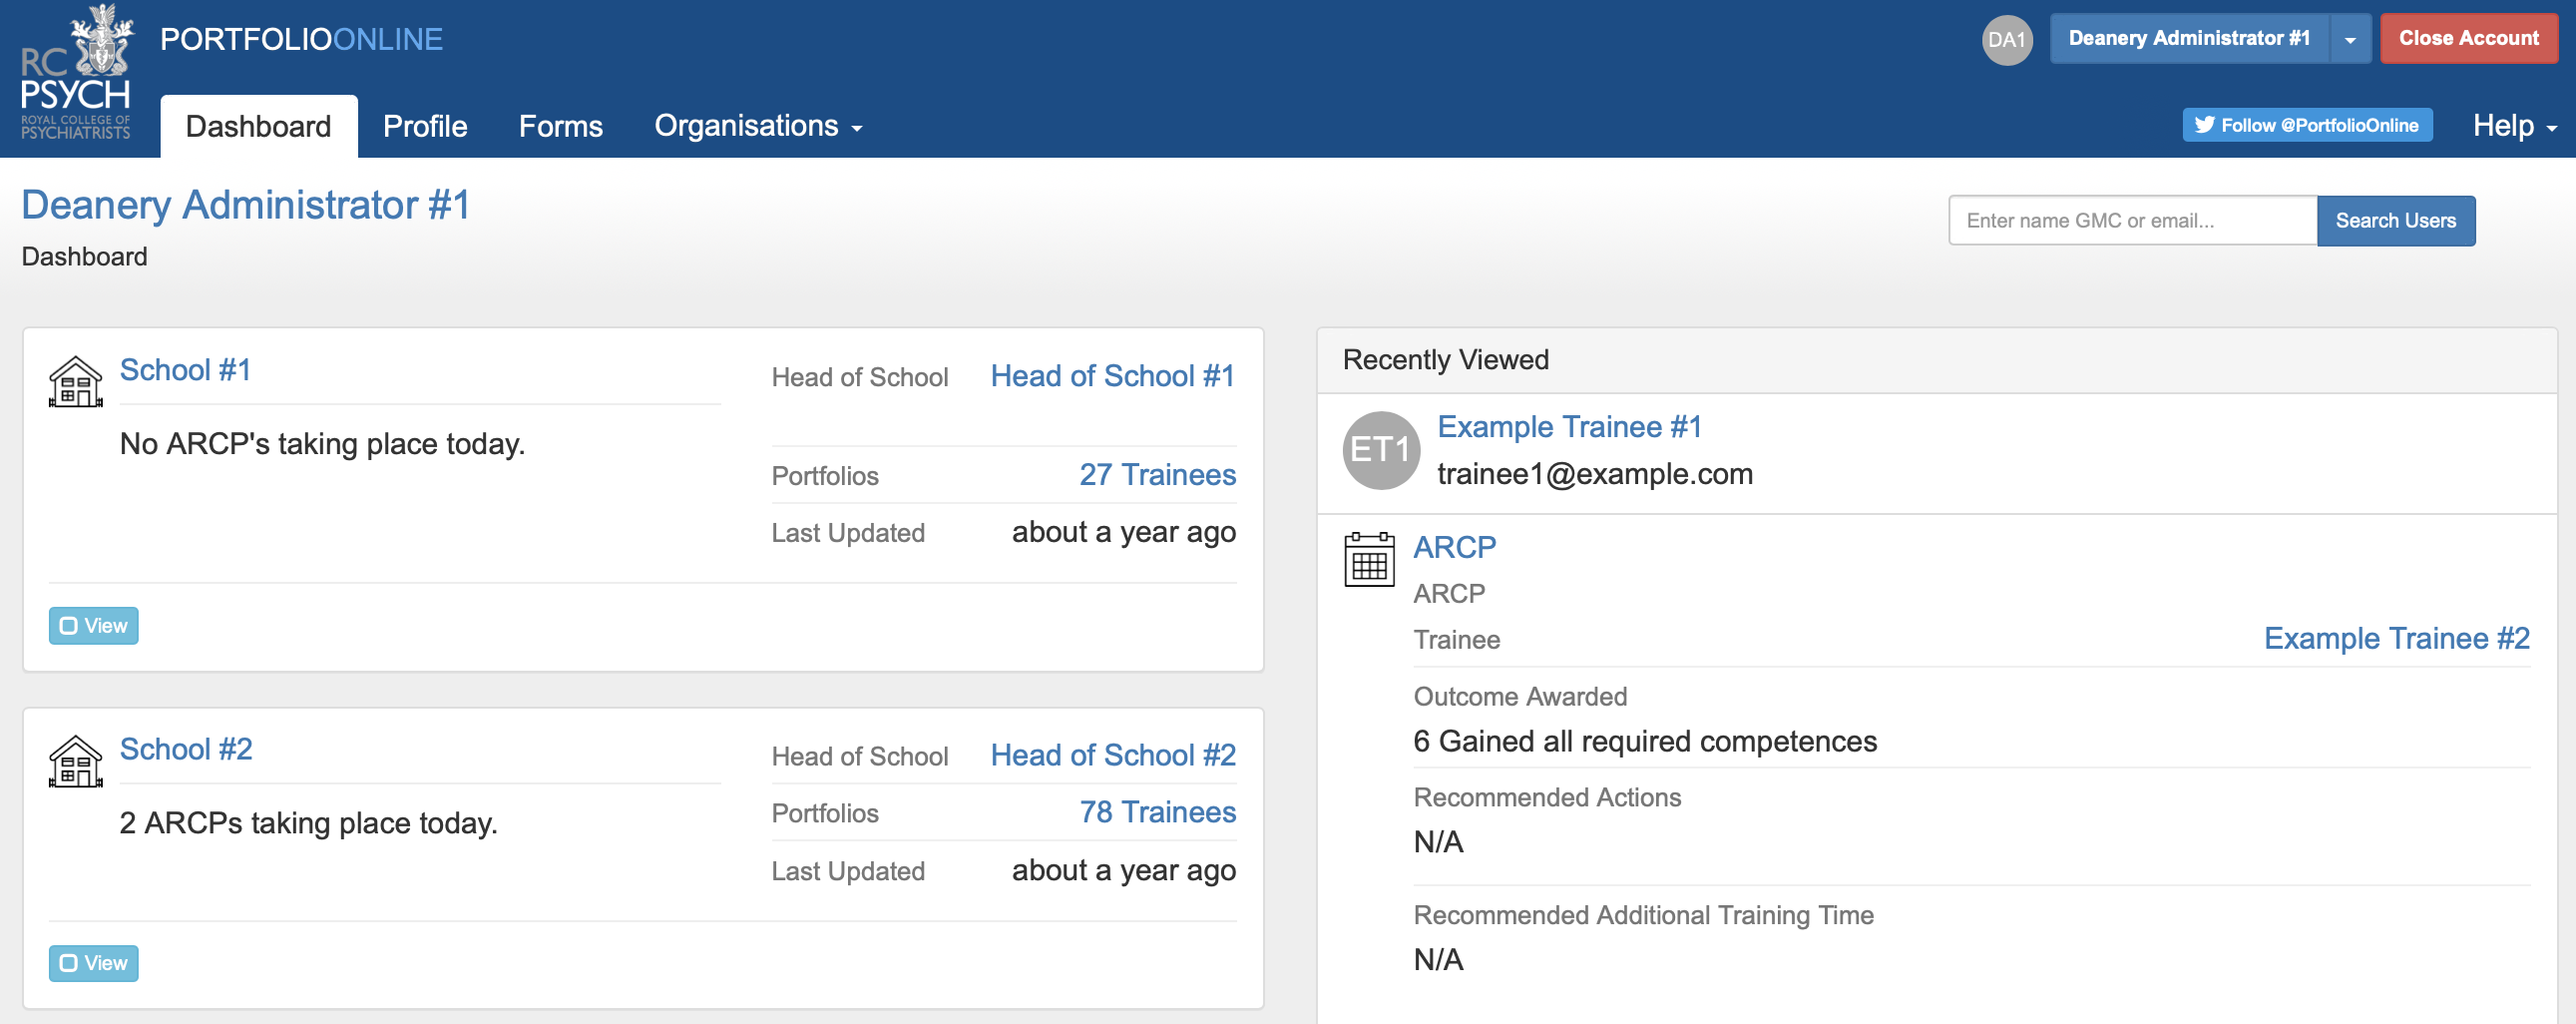Expand the Help menu
Screen dimensions: 2576x1024
point(2513,126)
